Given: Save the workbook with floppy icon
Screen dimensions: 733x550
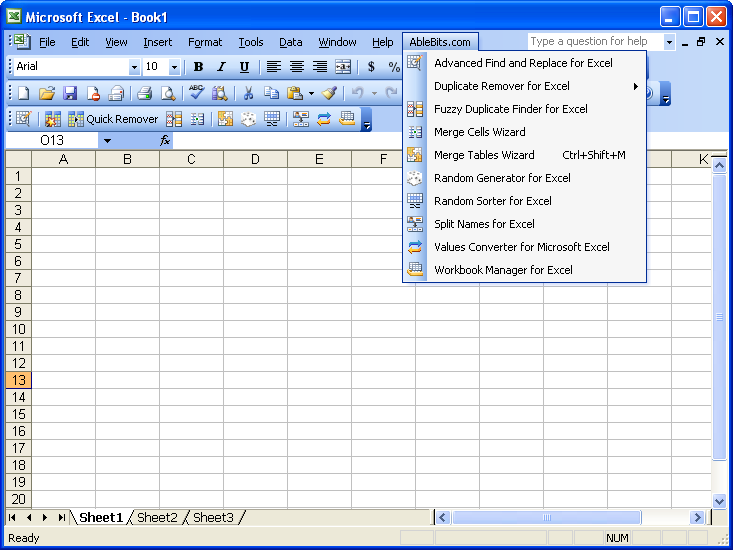Looking at the screenshot, I should coord(70,93).
